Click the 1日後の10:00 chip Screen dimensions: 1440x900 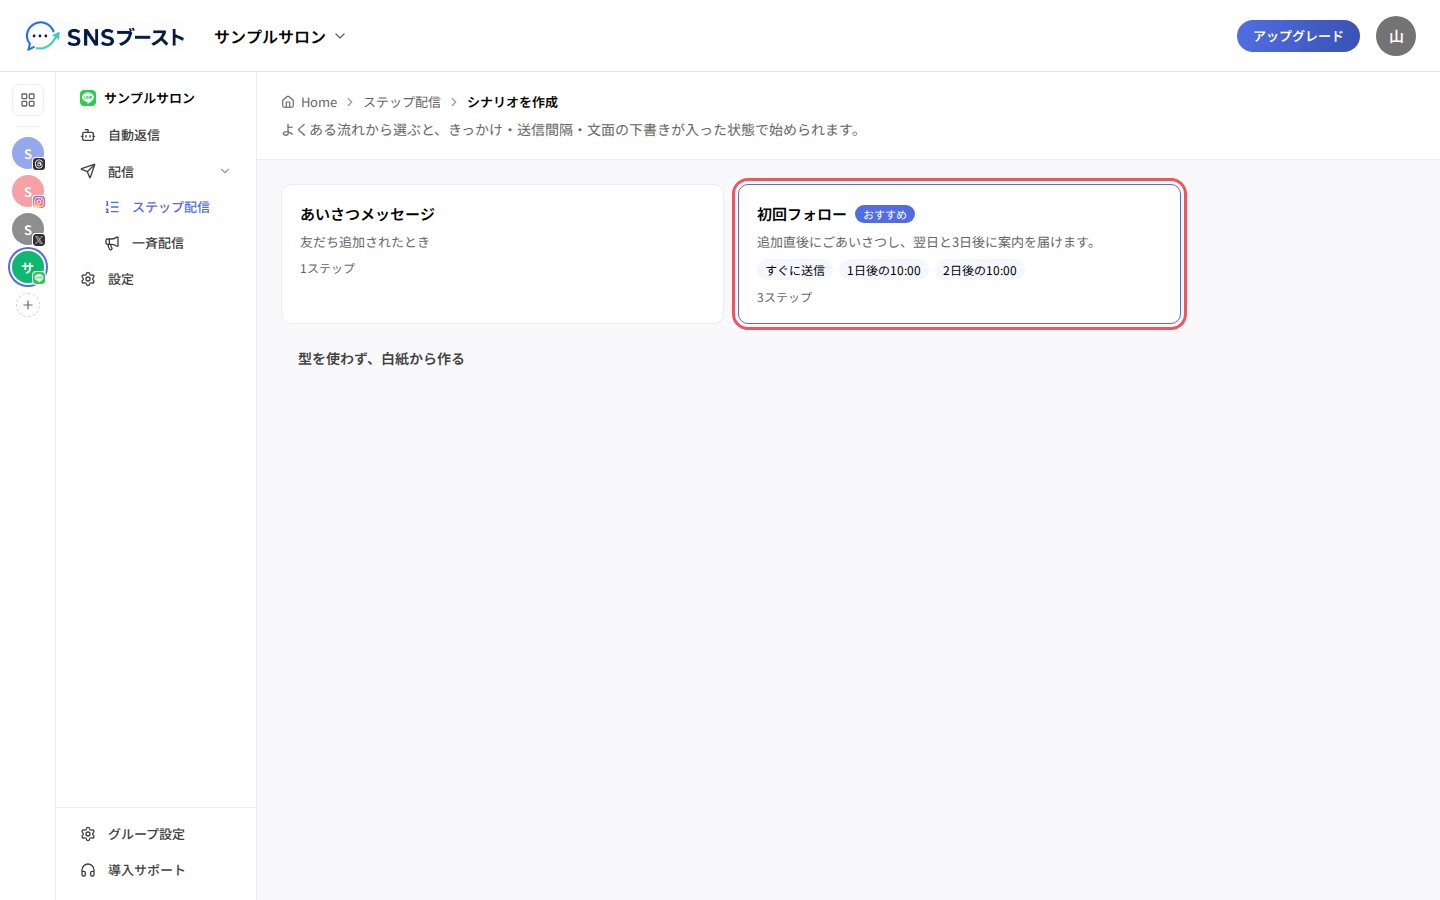pyautogui.click(x=884, y=271)
